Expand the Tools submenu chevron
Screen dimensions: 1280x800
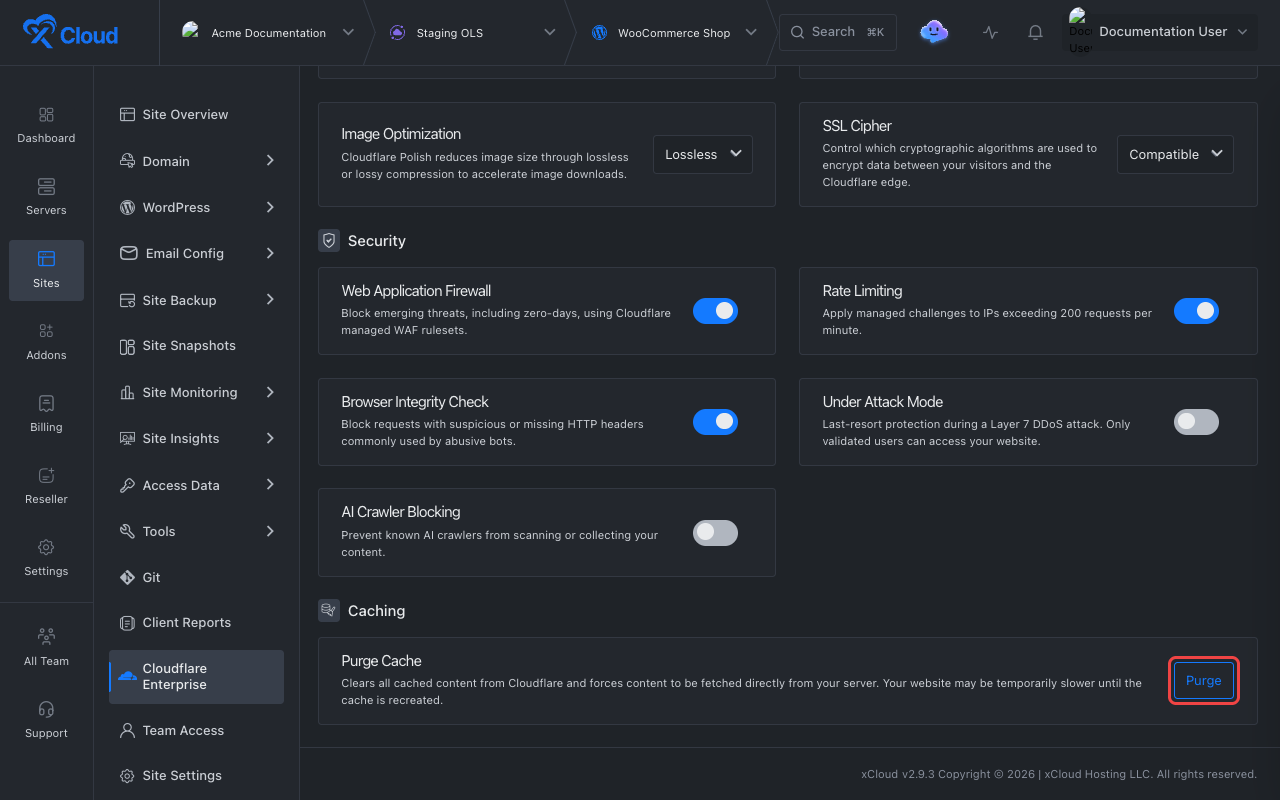pyautogui.click(x=270, y=531)
